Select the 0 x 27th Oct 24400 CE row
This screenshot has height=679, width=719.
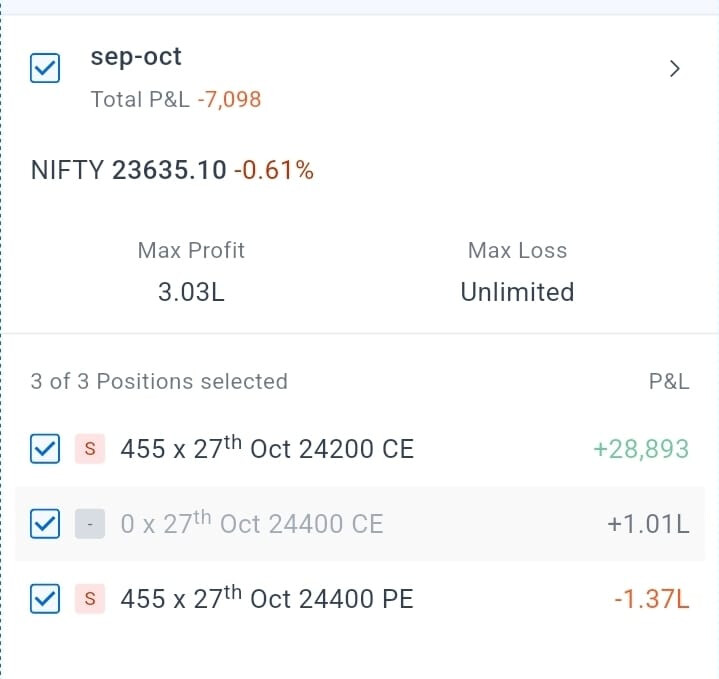pyautogui.click(x=360, y=524)
